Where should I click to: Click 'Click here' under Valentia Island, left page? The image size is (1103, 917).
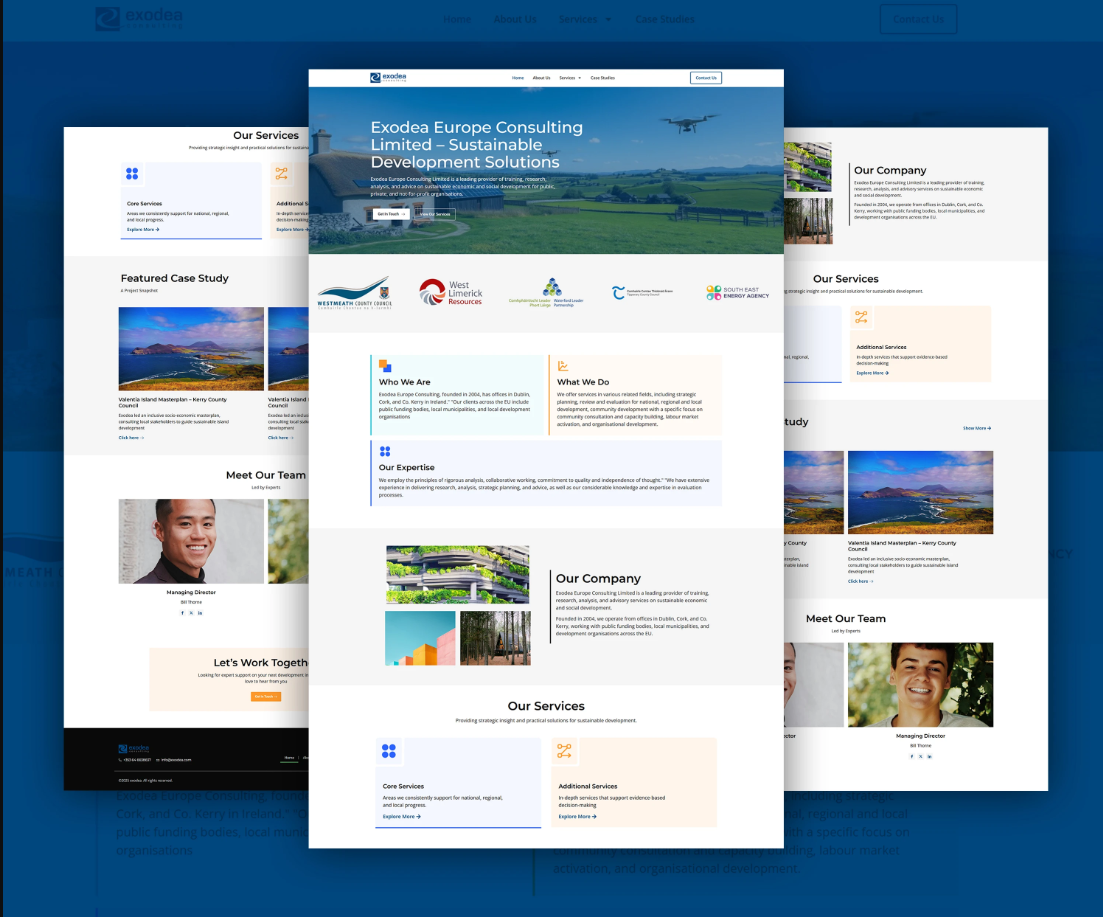tap(131, 437)
